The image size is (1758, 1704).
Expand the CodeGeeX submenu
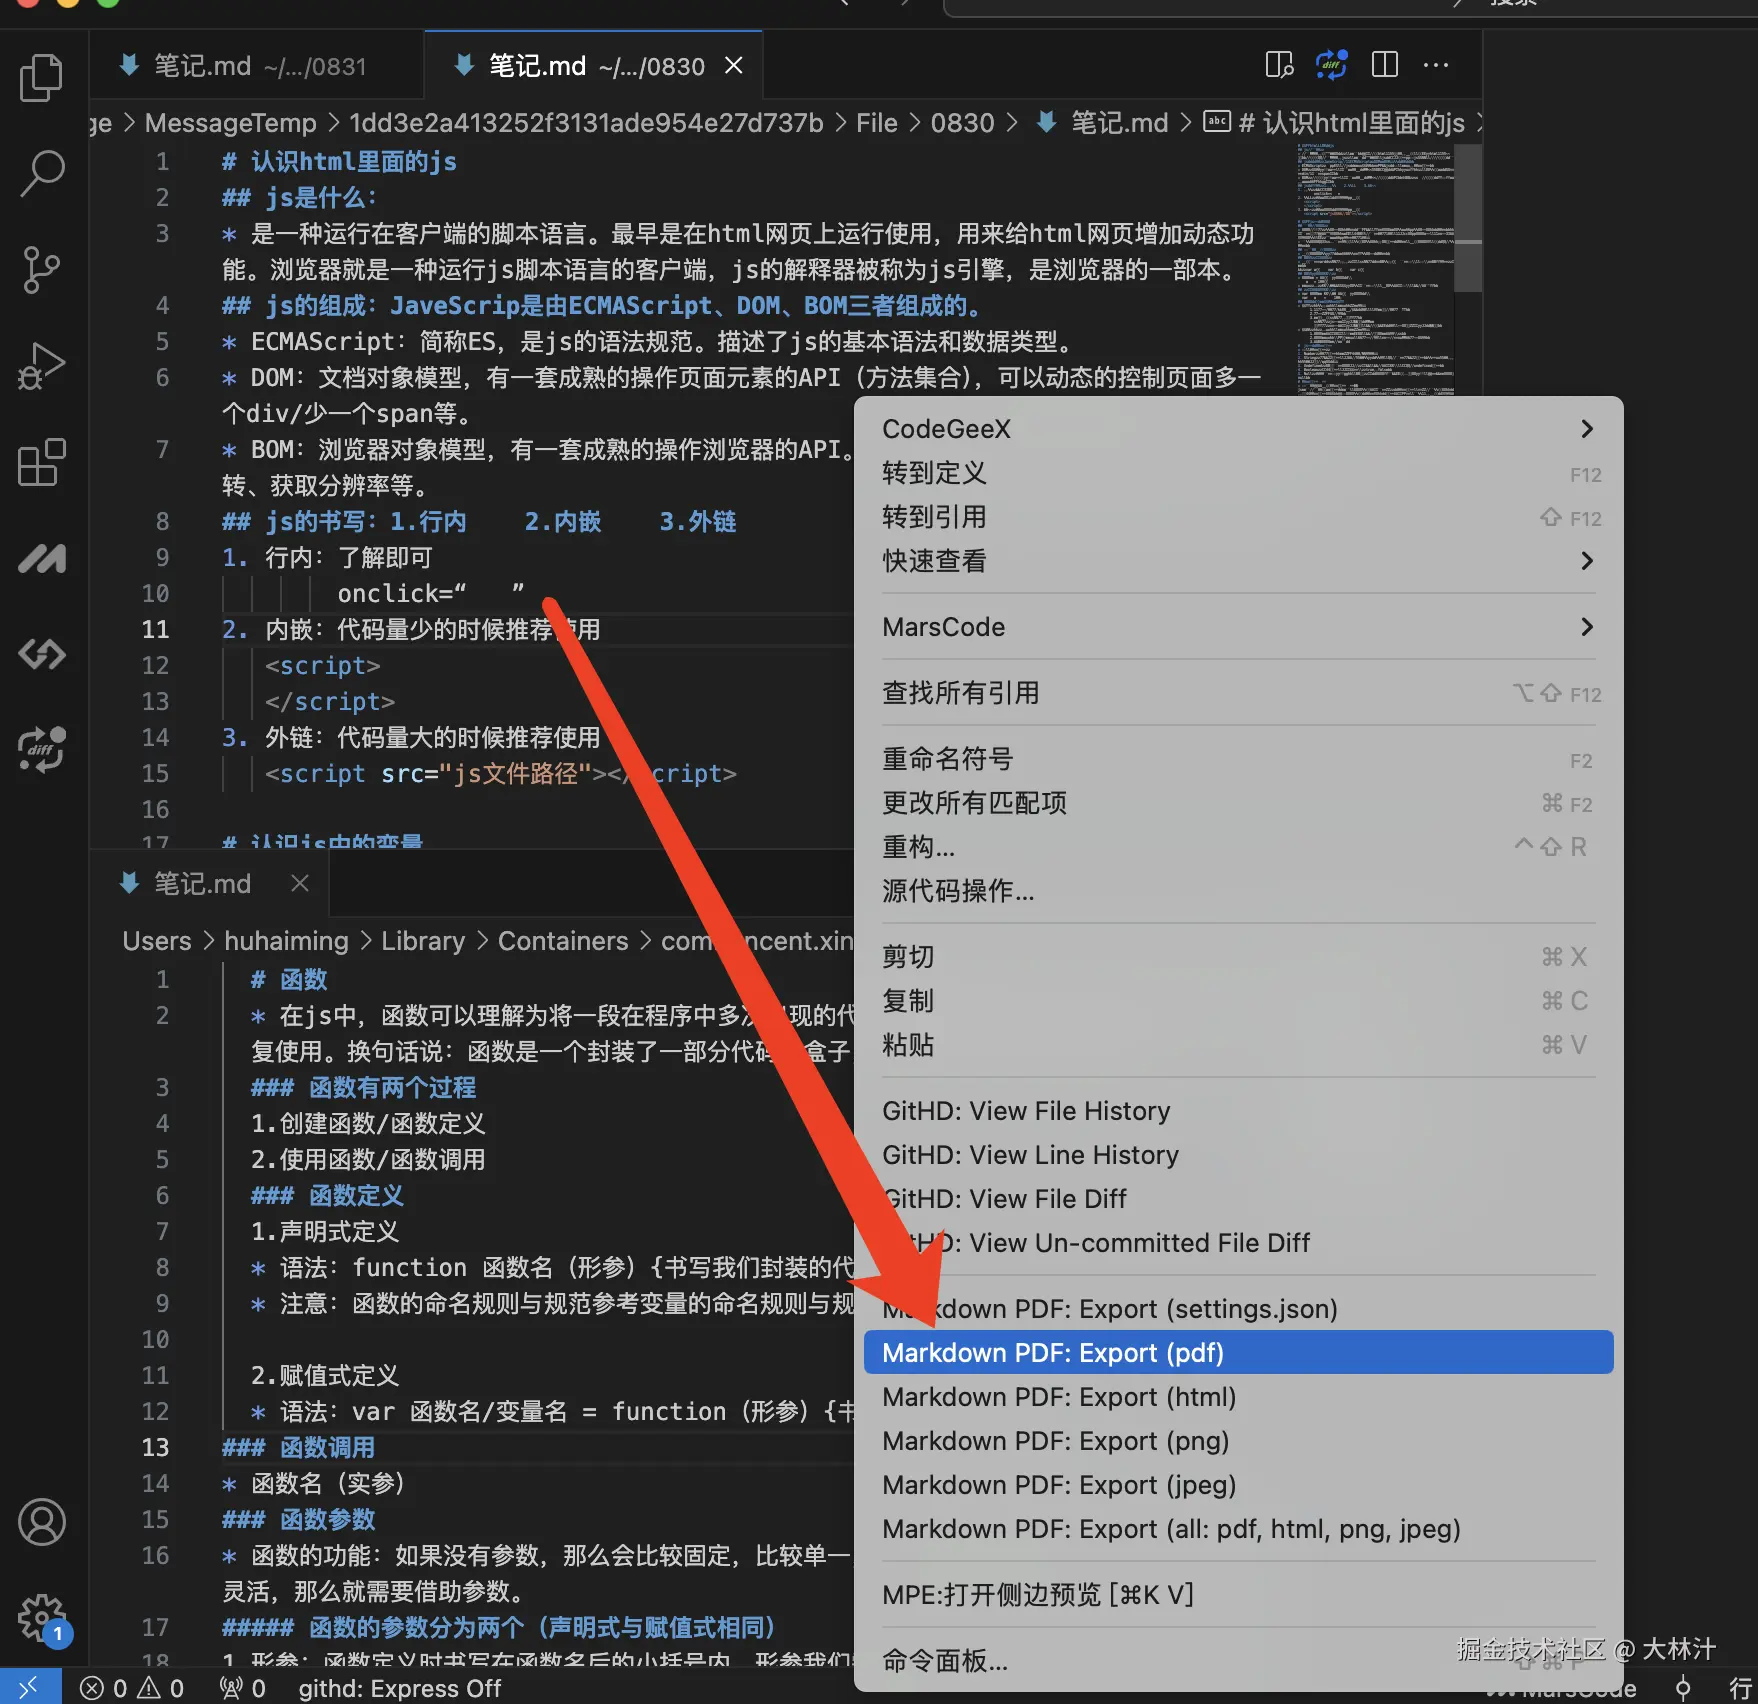point(1238,429)
